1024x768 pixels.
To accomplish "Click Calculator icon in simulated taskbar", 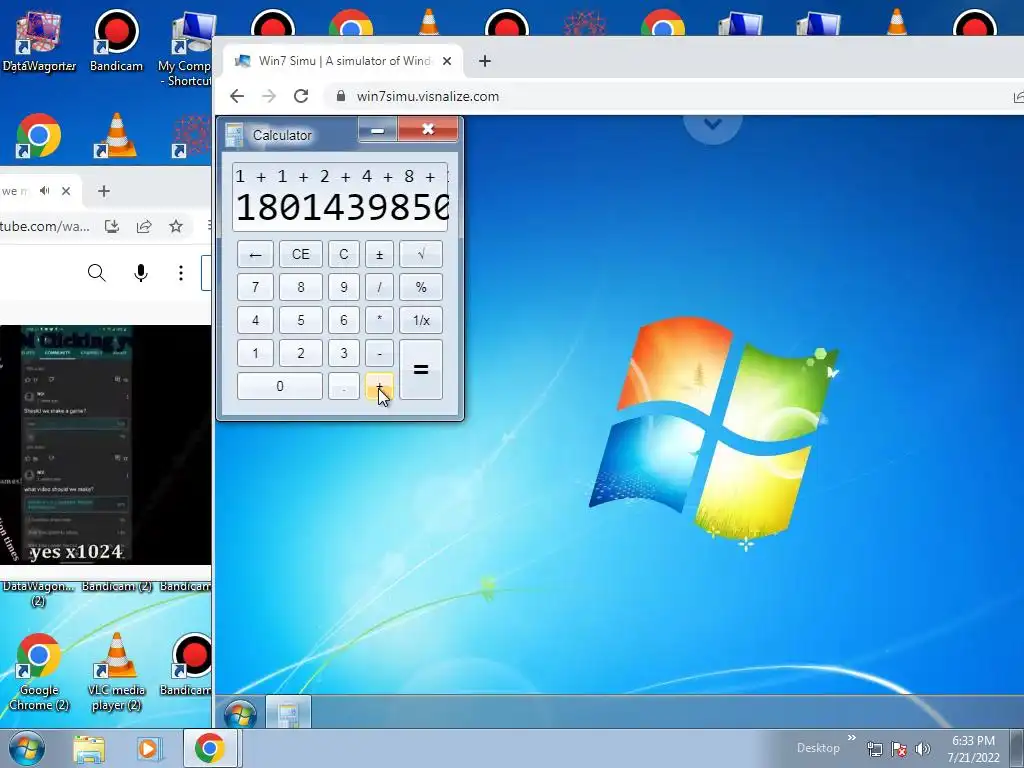I will click(x=288, y=713).
